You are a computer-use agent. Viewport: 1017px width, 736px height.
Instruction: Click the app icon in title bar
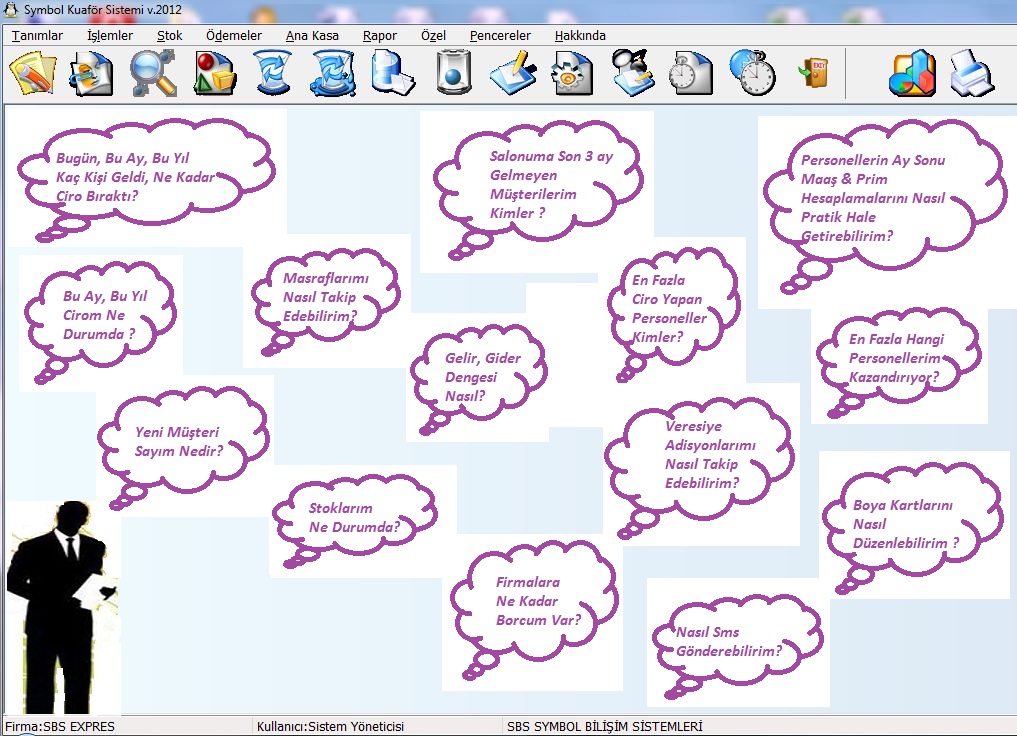click(10, 10)
